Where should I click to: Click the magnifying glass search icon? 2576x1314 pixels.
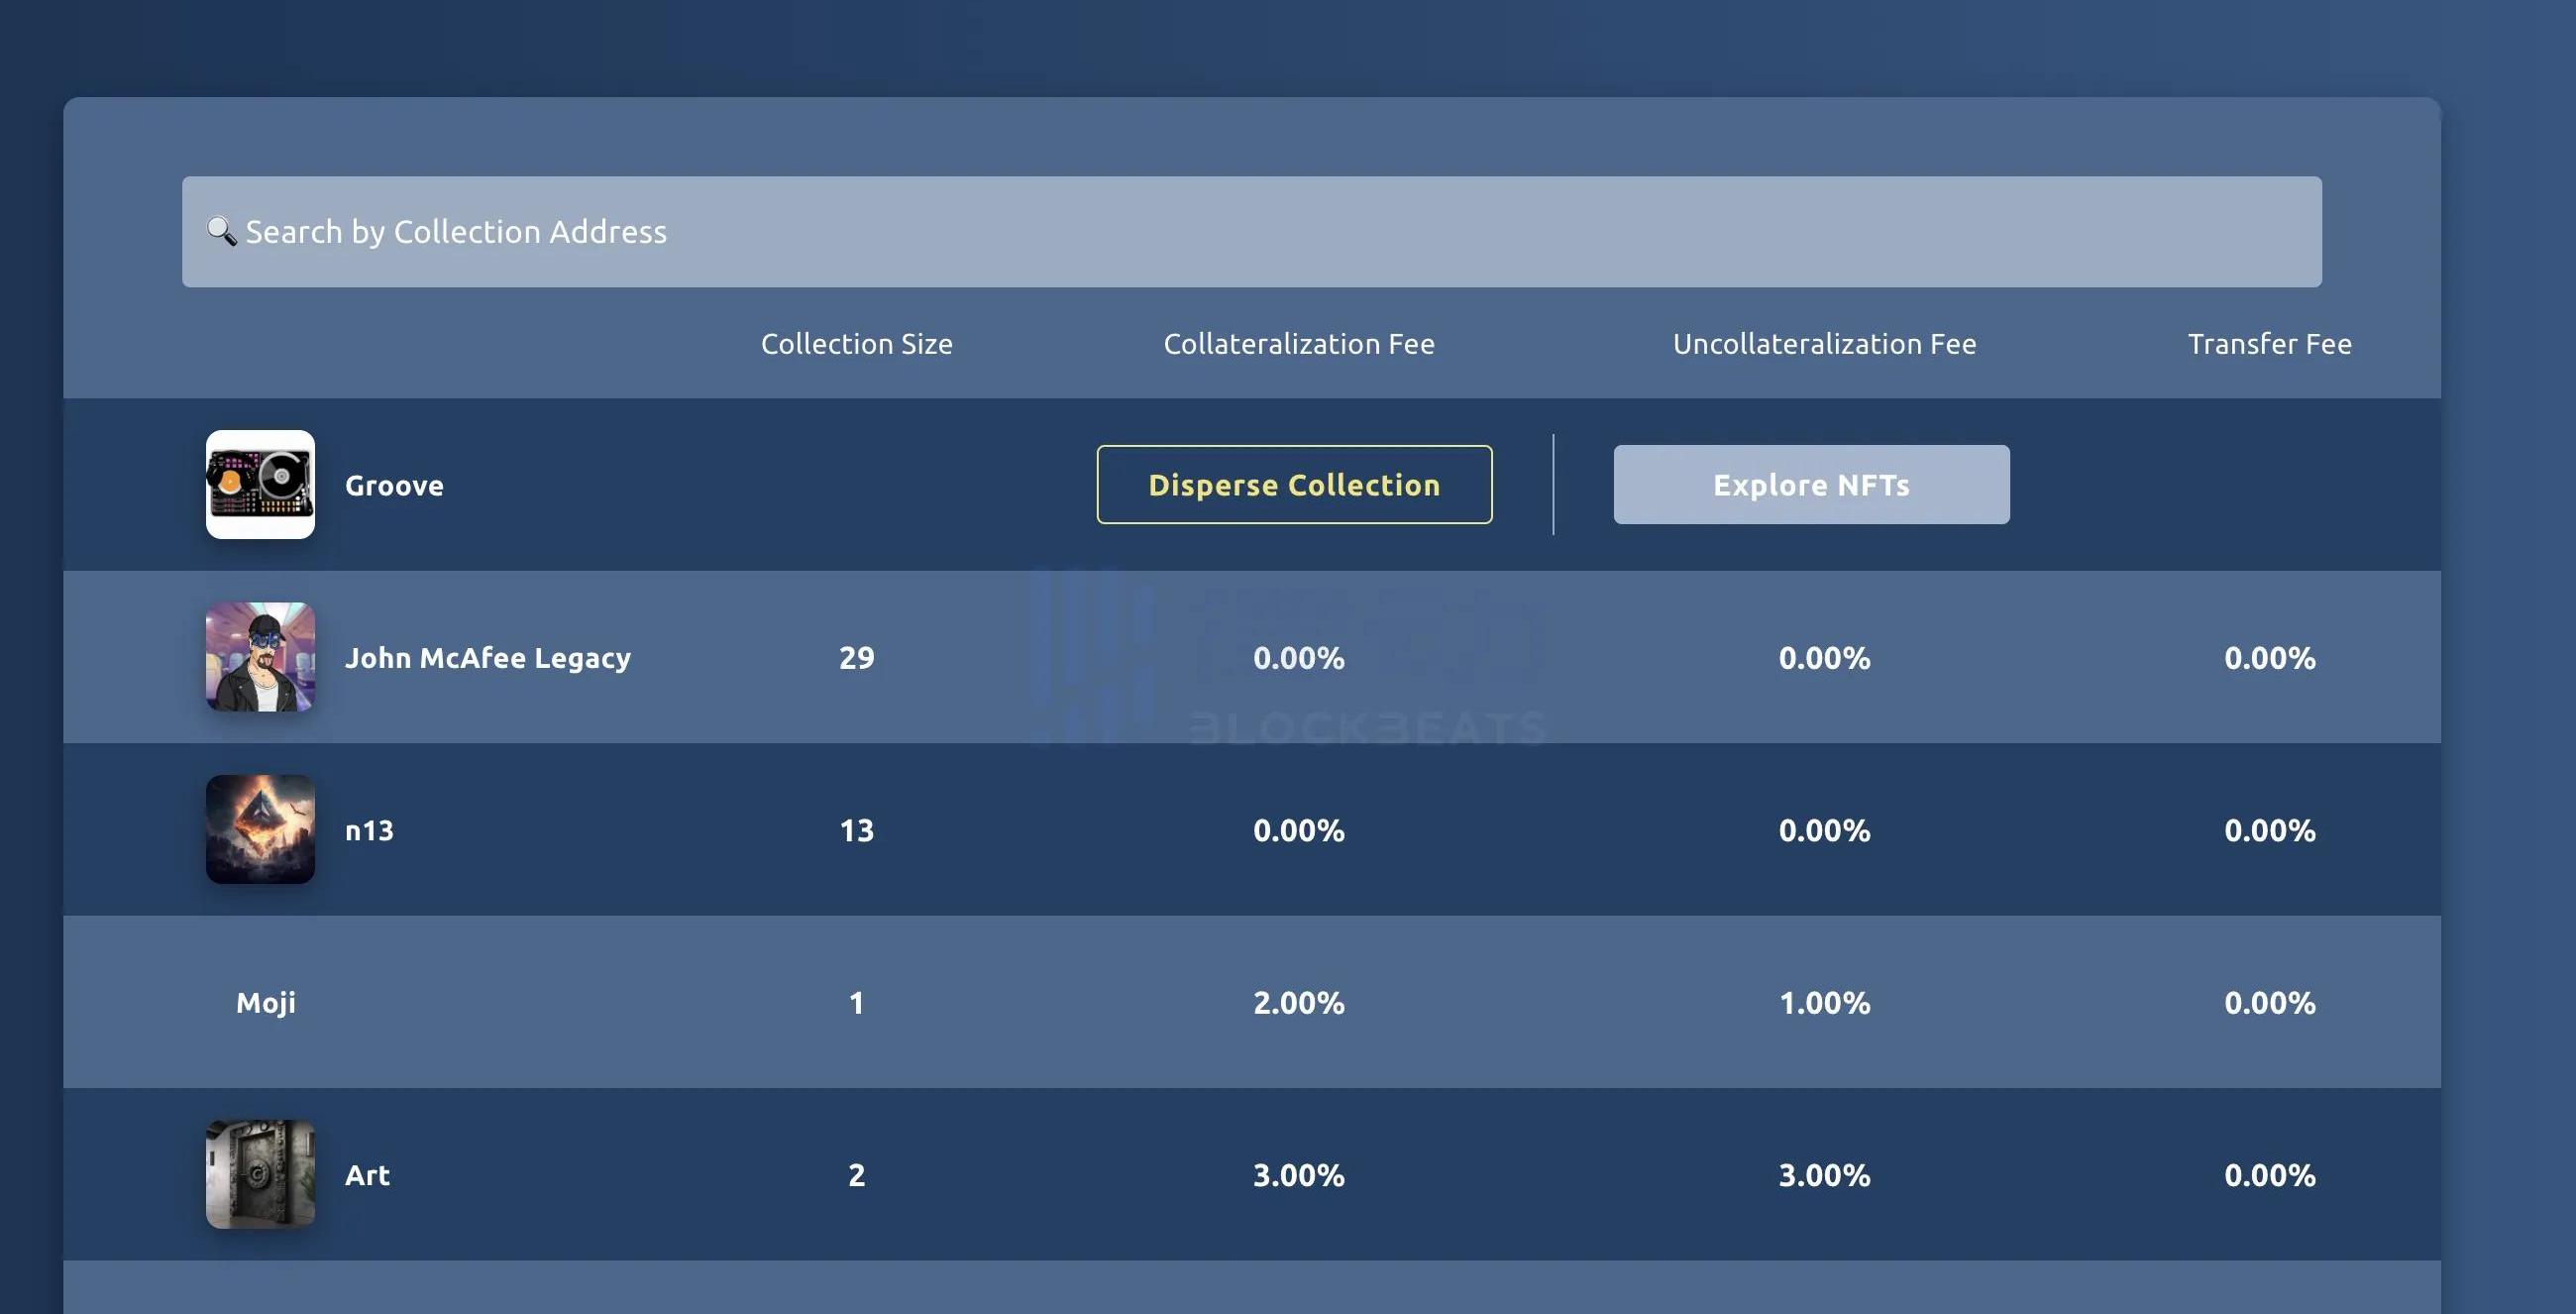coord(221,231)
